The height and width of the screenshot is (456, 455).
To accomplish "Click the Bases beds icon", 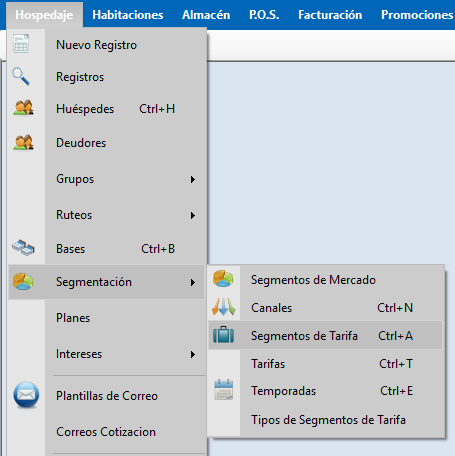I will [x=23, y=248].
